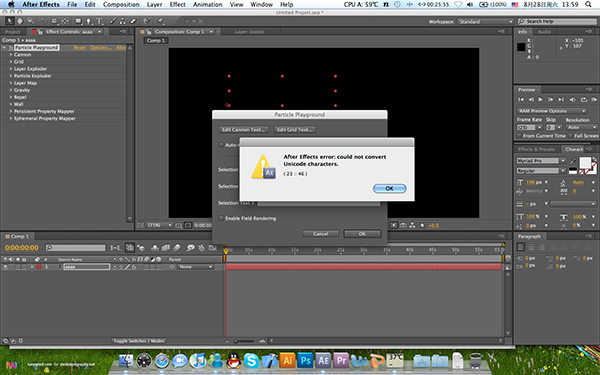600x375 pixels.
Task: Open preview Resolution Auto dropdown
Action: click(581, 127)
